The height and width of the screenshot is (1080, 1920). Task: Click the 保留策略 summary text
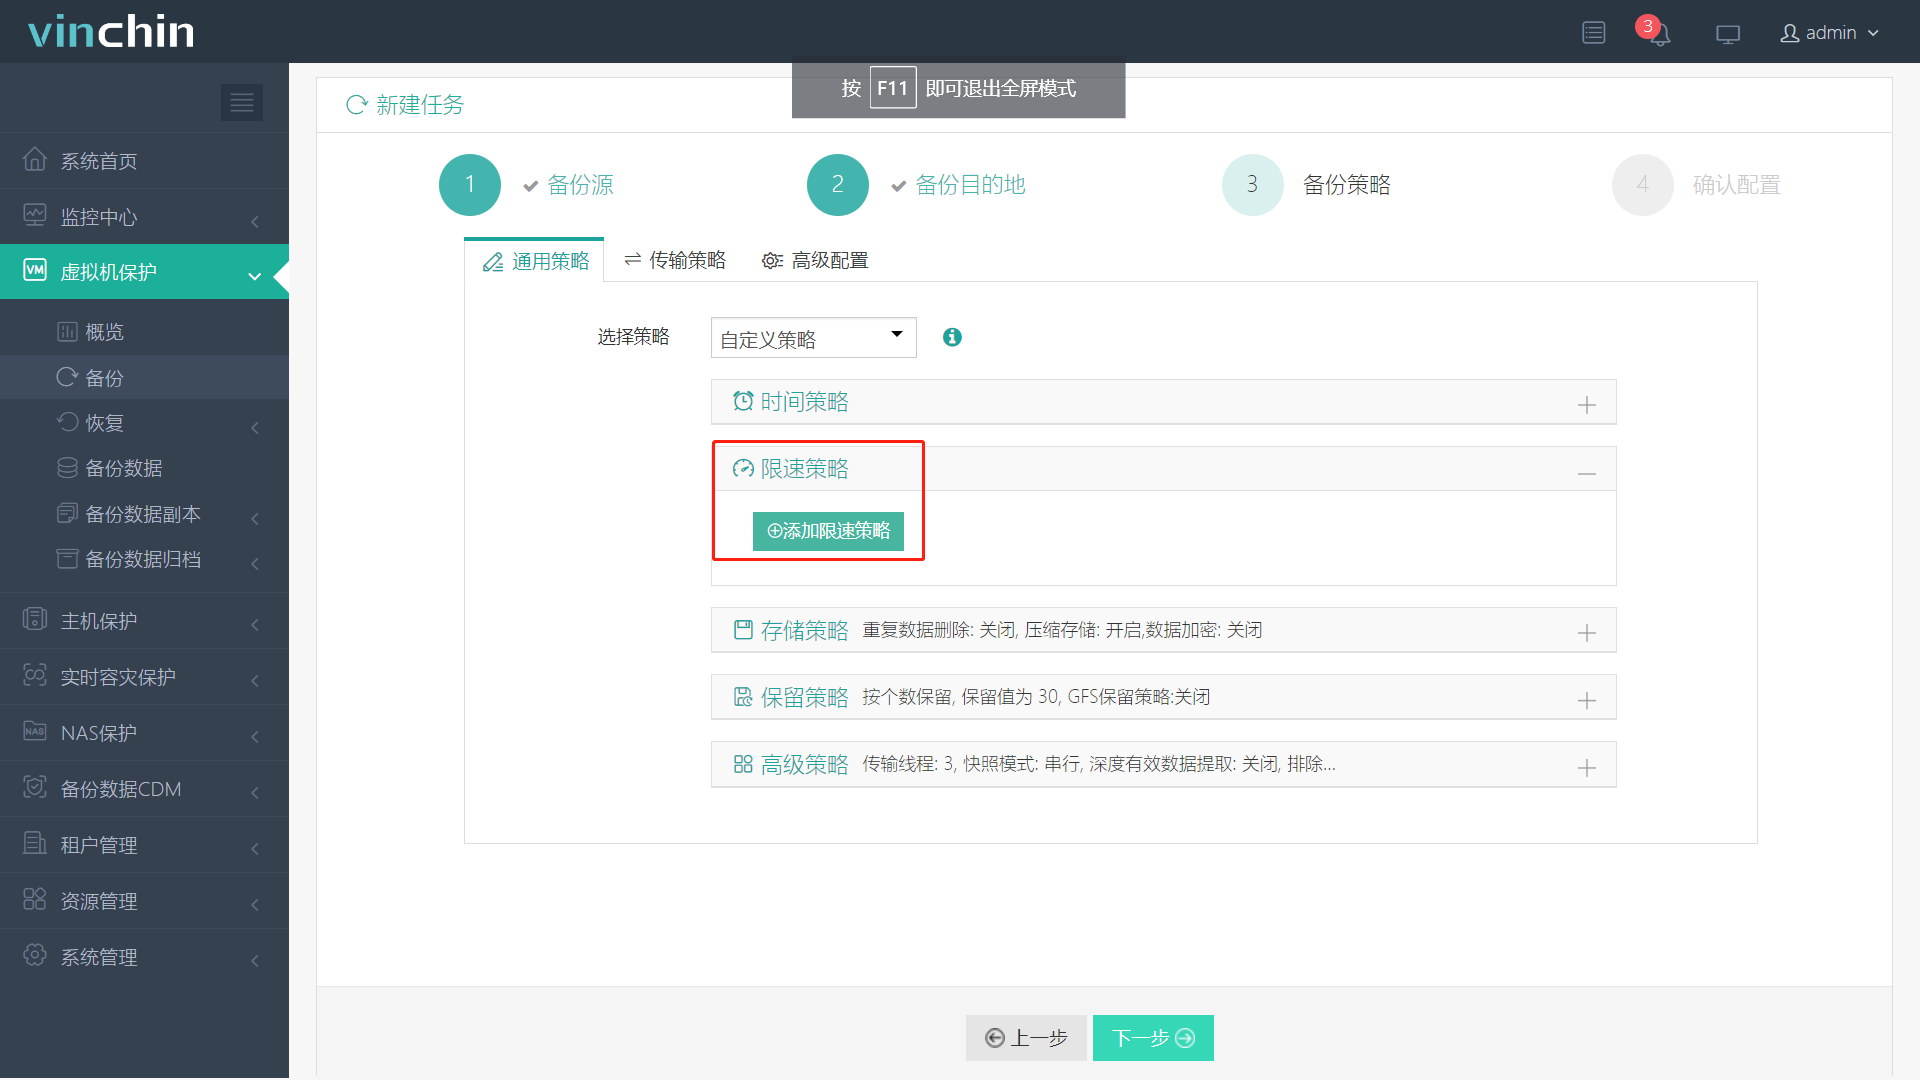[x=1036, y=697]
